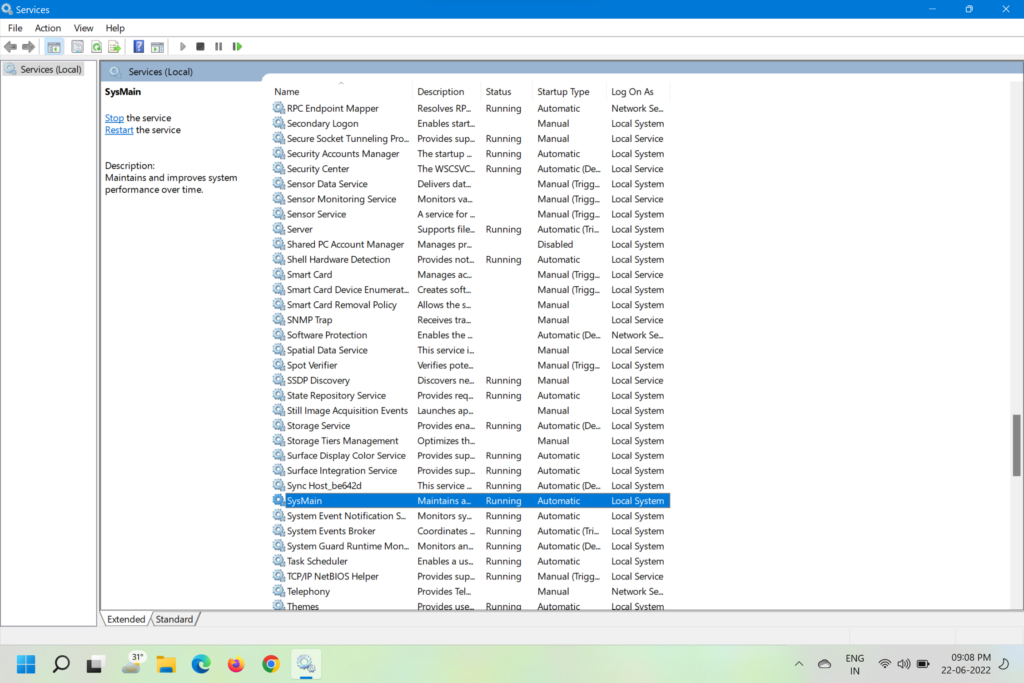
Task: Open Firefox from the taskbar
Action: coord(236,664)
